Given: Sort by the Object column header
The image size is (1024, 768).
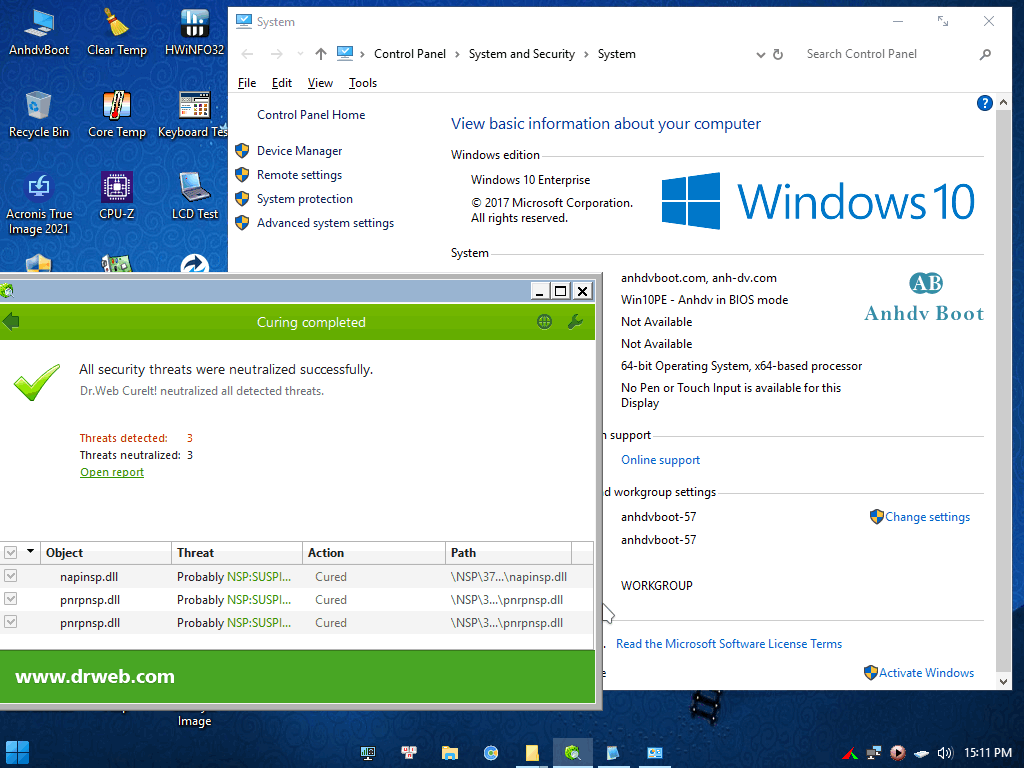Looking at the screenshot, I should [x=106, y=552].
